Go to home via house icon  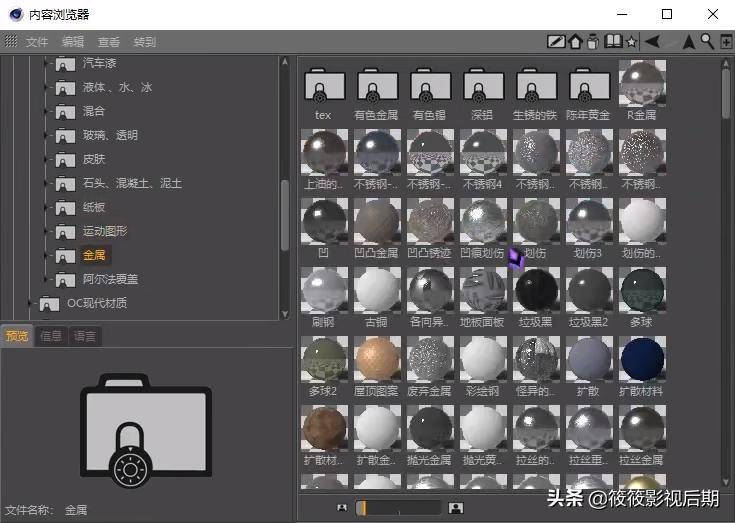575,42
